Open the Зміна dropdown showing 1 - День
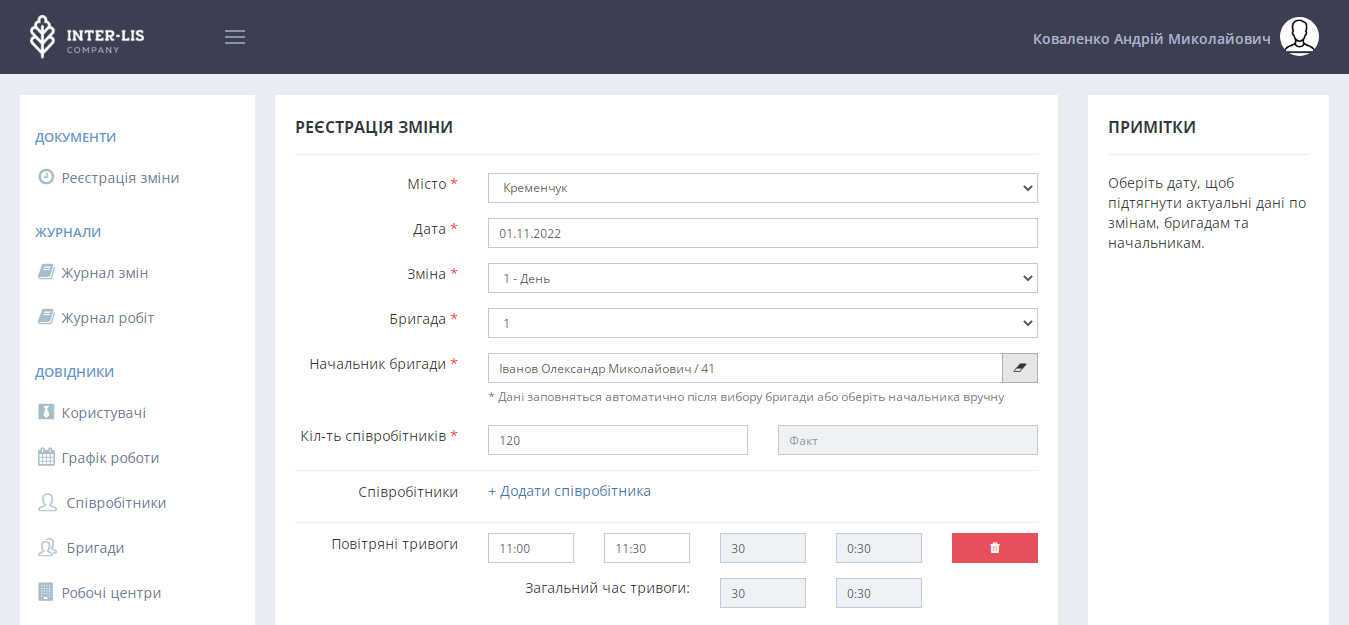Viewport: 1349px width, 625px height. (762, 278)
